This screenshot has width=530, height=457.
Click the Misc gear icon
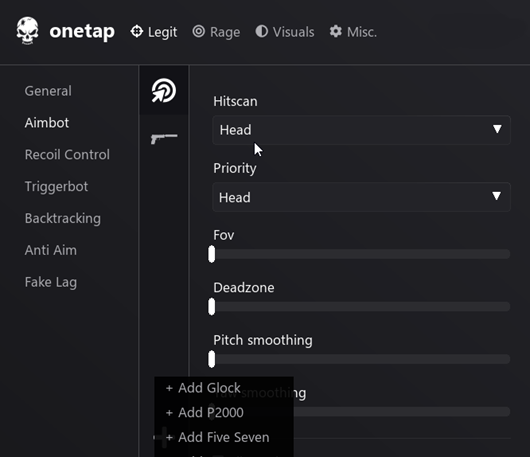pos(336,31)
